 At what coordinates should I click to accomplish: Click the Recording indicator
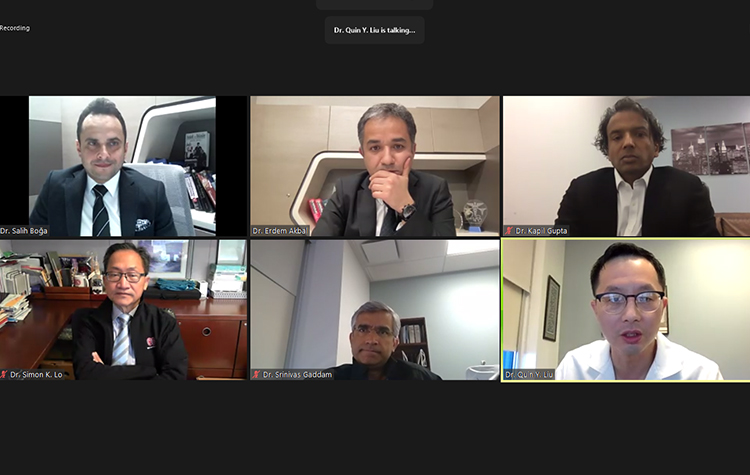[x=15, y=28]
